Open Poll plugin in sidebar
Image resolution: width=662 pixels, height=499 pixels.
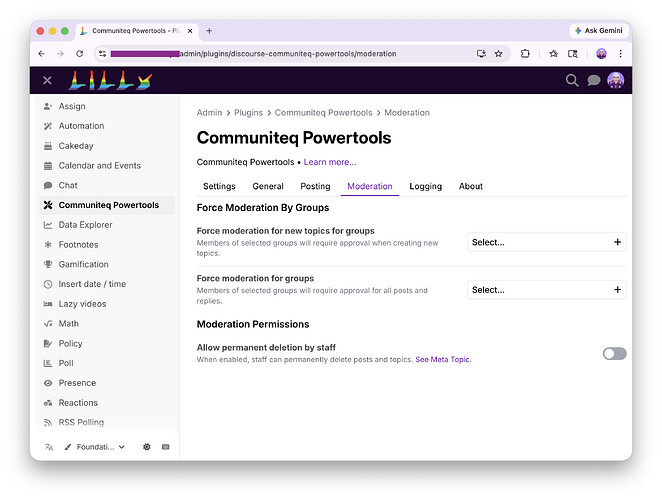coord(107,363)
